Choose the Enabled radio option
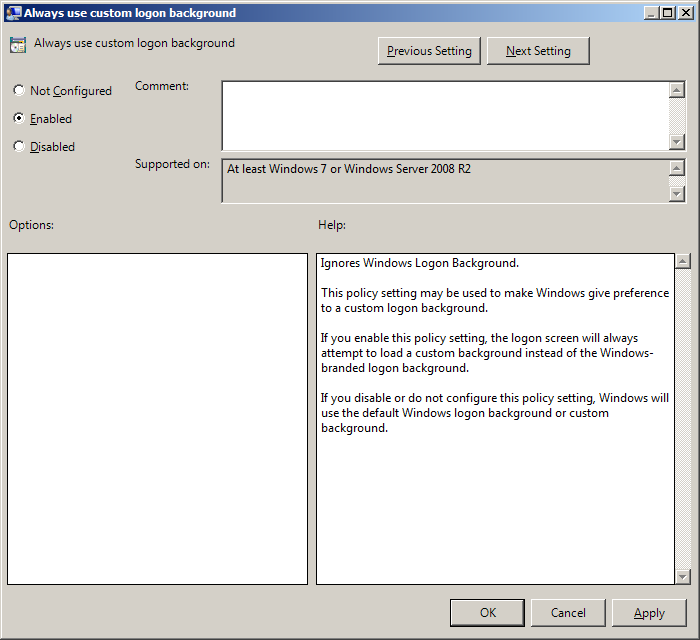Screen dimensions: 700x640 click(19, 118)
